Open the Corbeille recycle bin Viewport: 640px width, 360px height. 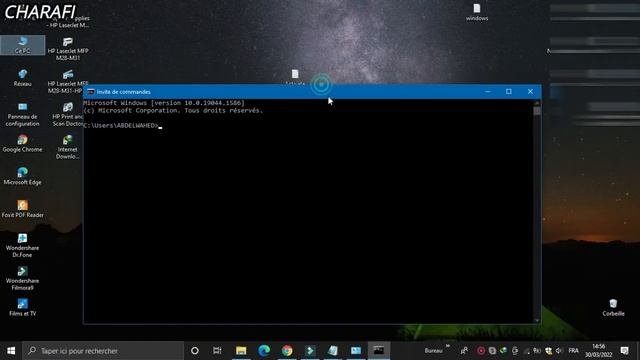(x=613, y=308)
